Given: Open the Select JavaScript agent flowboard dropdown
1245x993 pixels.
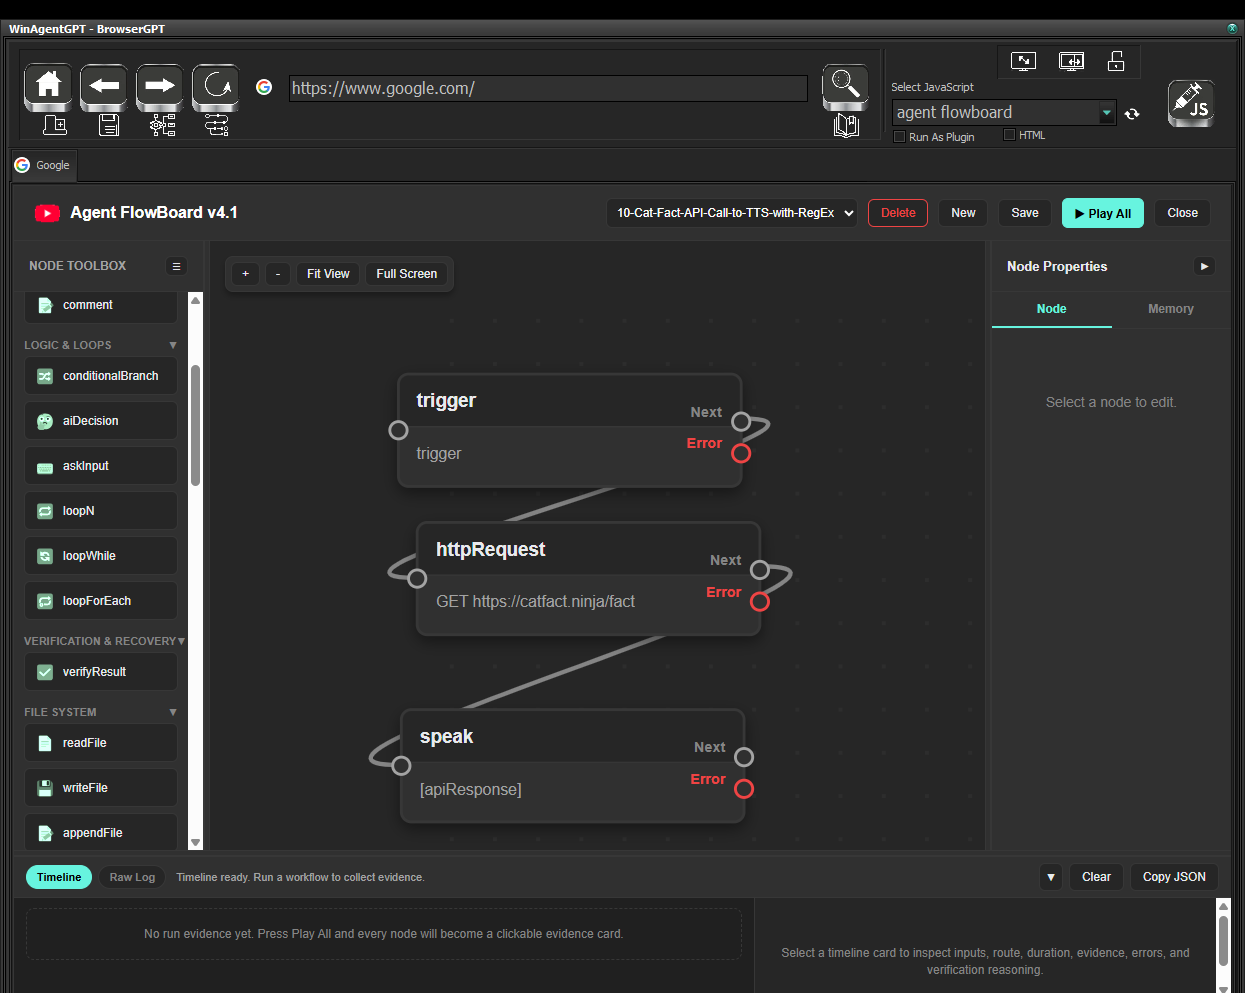Looking at the screenshot, I should pyautogui.click(x=1004, y=113).
